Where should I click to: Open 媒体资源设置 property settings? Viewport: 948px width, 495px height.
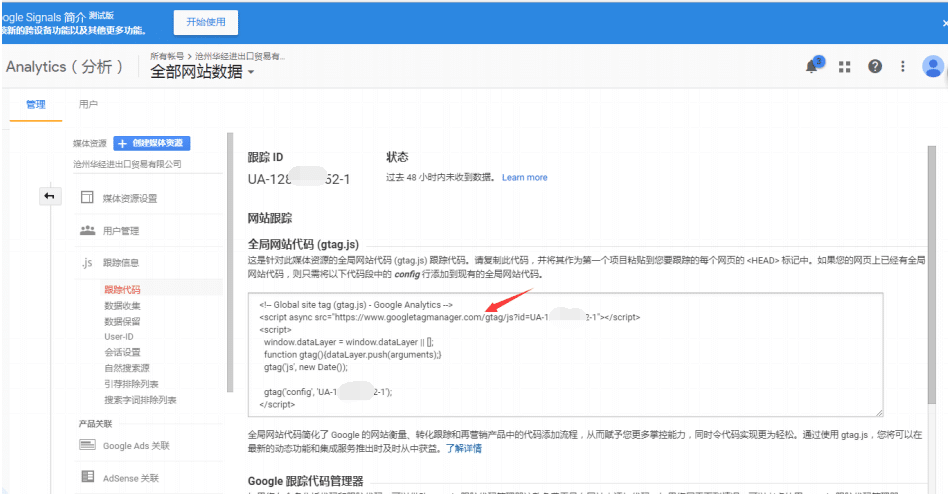pyautogui.click(x=129, y=198)
